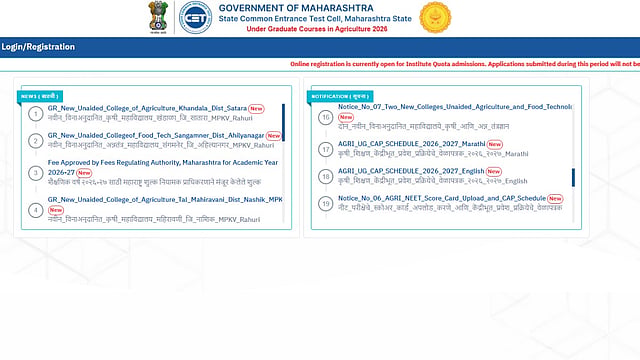Image resolution: width=640 pixels, height=360 pixels.
Task: Click 'GOVERNMENT OF MAHARASHTRA' heading
Action: [x=296, y=8]
